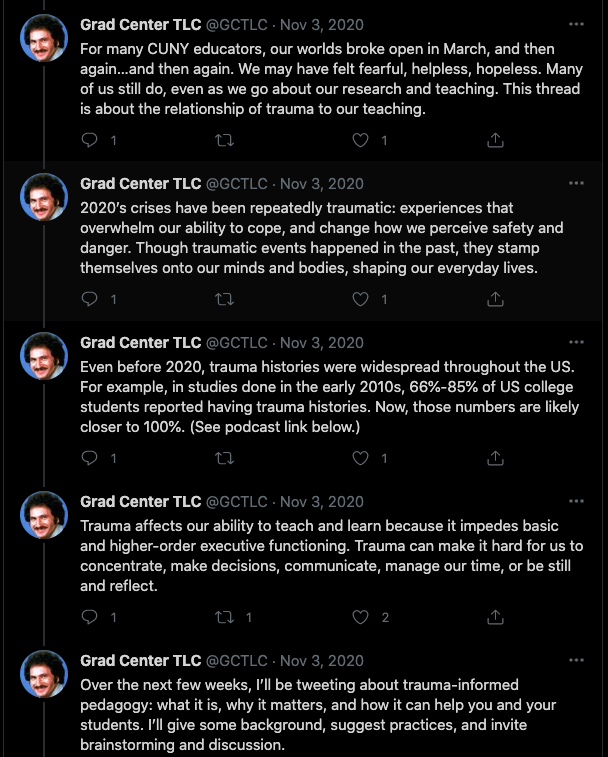This screenshot has height=757, width=608.
Task: Retweet the first tweet about CUNY educators
Action: pos(225,141)
